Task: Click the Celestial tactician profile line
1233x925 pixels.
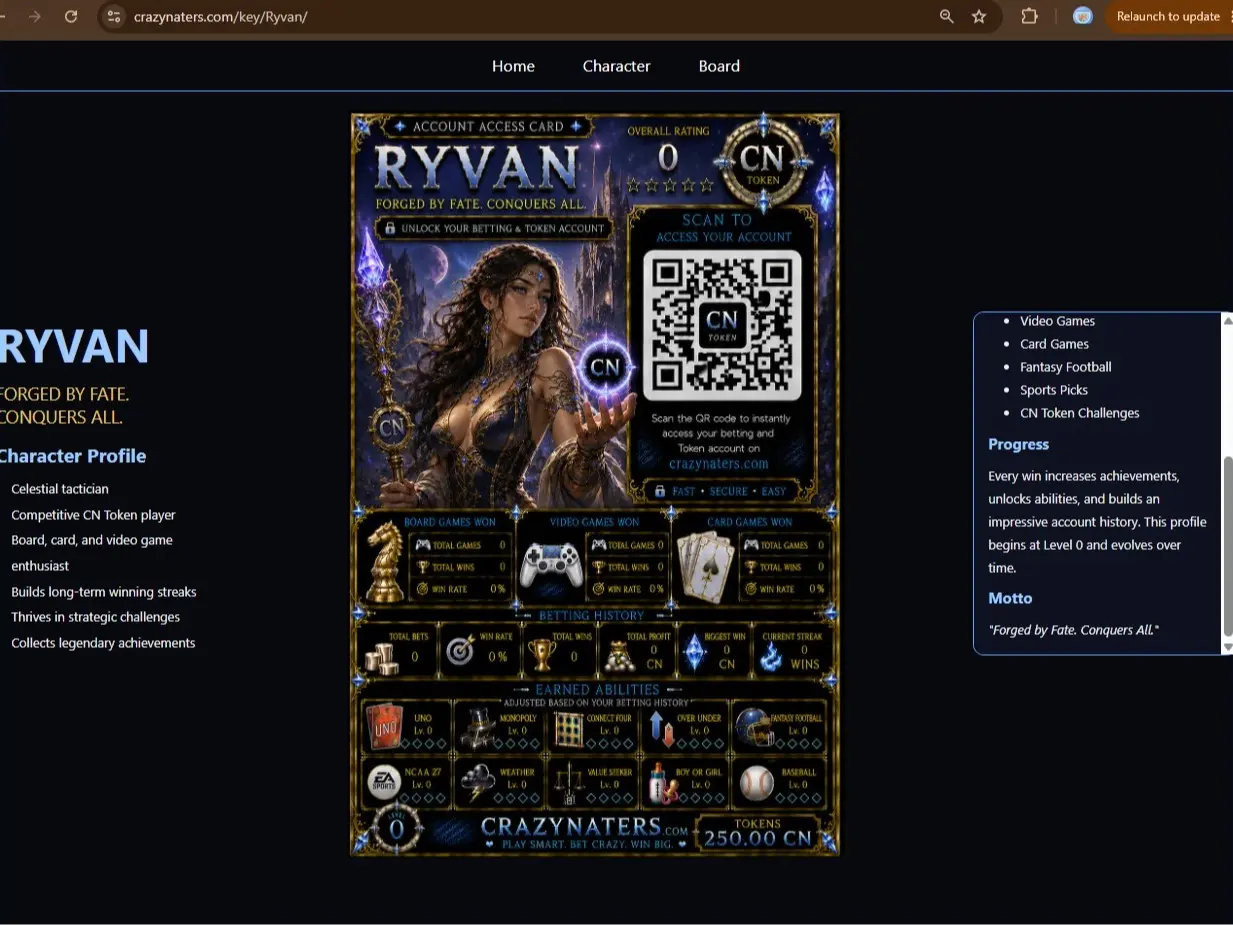Action: point(60,489)
